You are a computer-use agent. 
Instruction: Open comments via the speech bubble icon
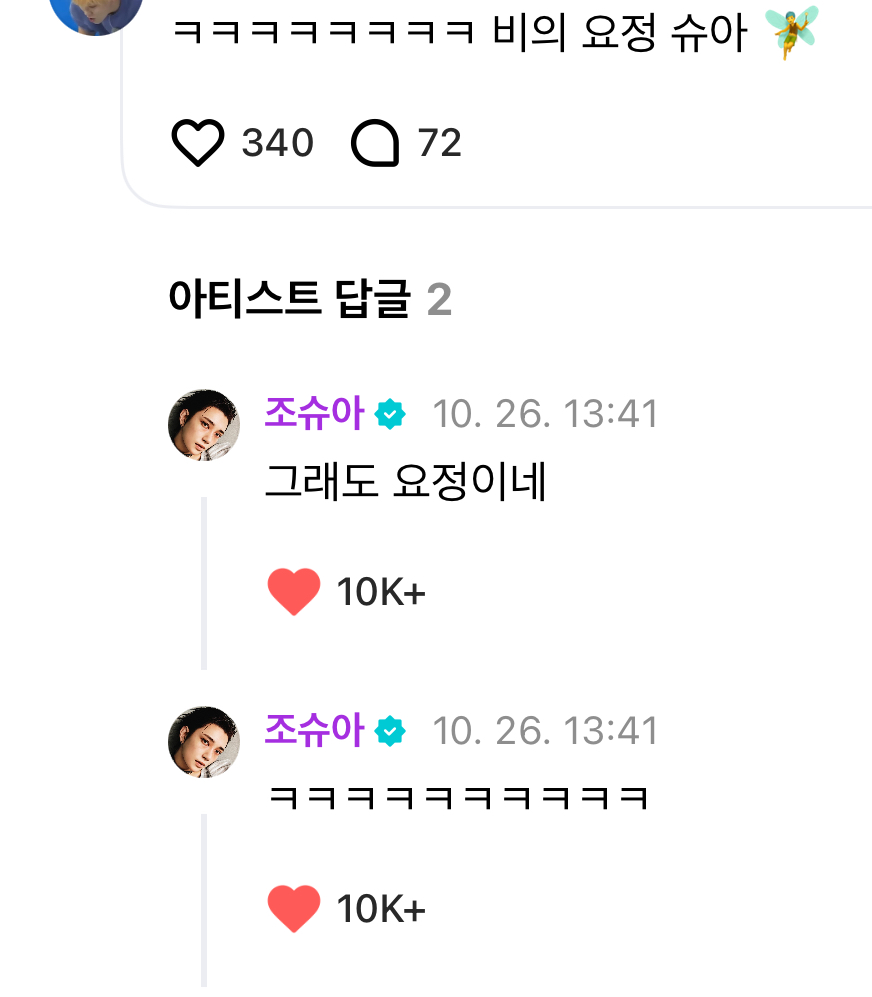pos(375,144)
